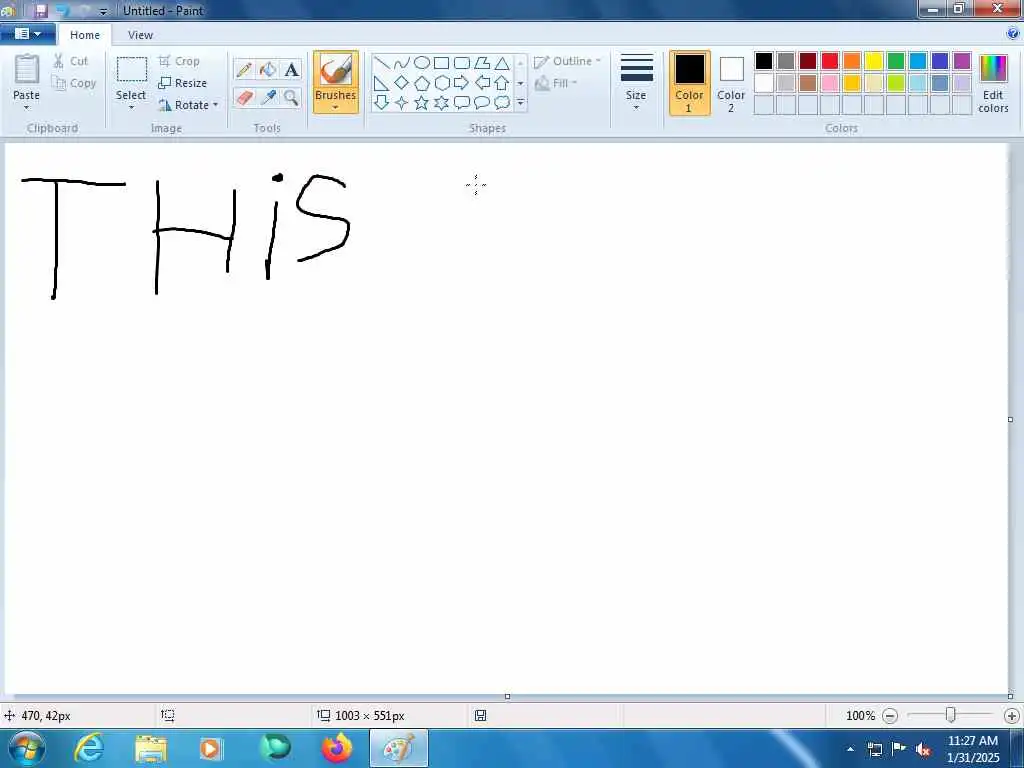Activate Color 2 background selector
The image size is (1024, 768).
731,83
